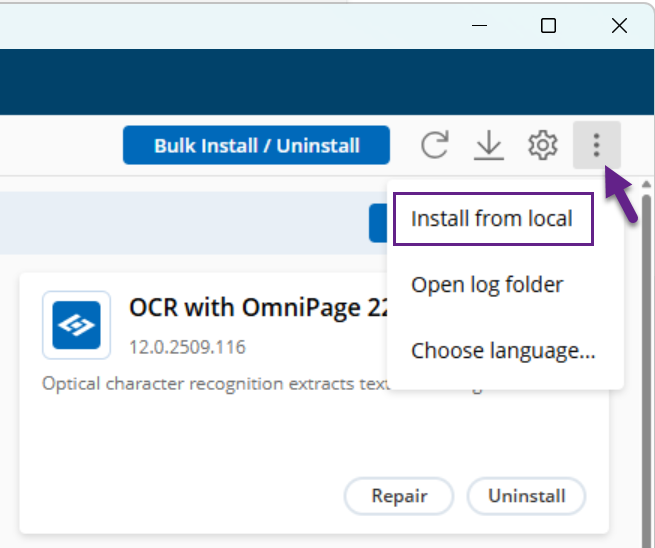
Task: Select Install from local
Action: pos(492,219)
